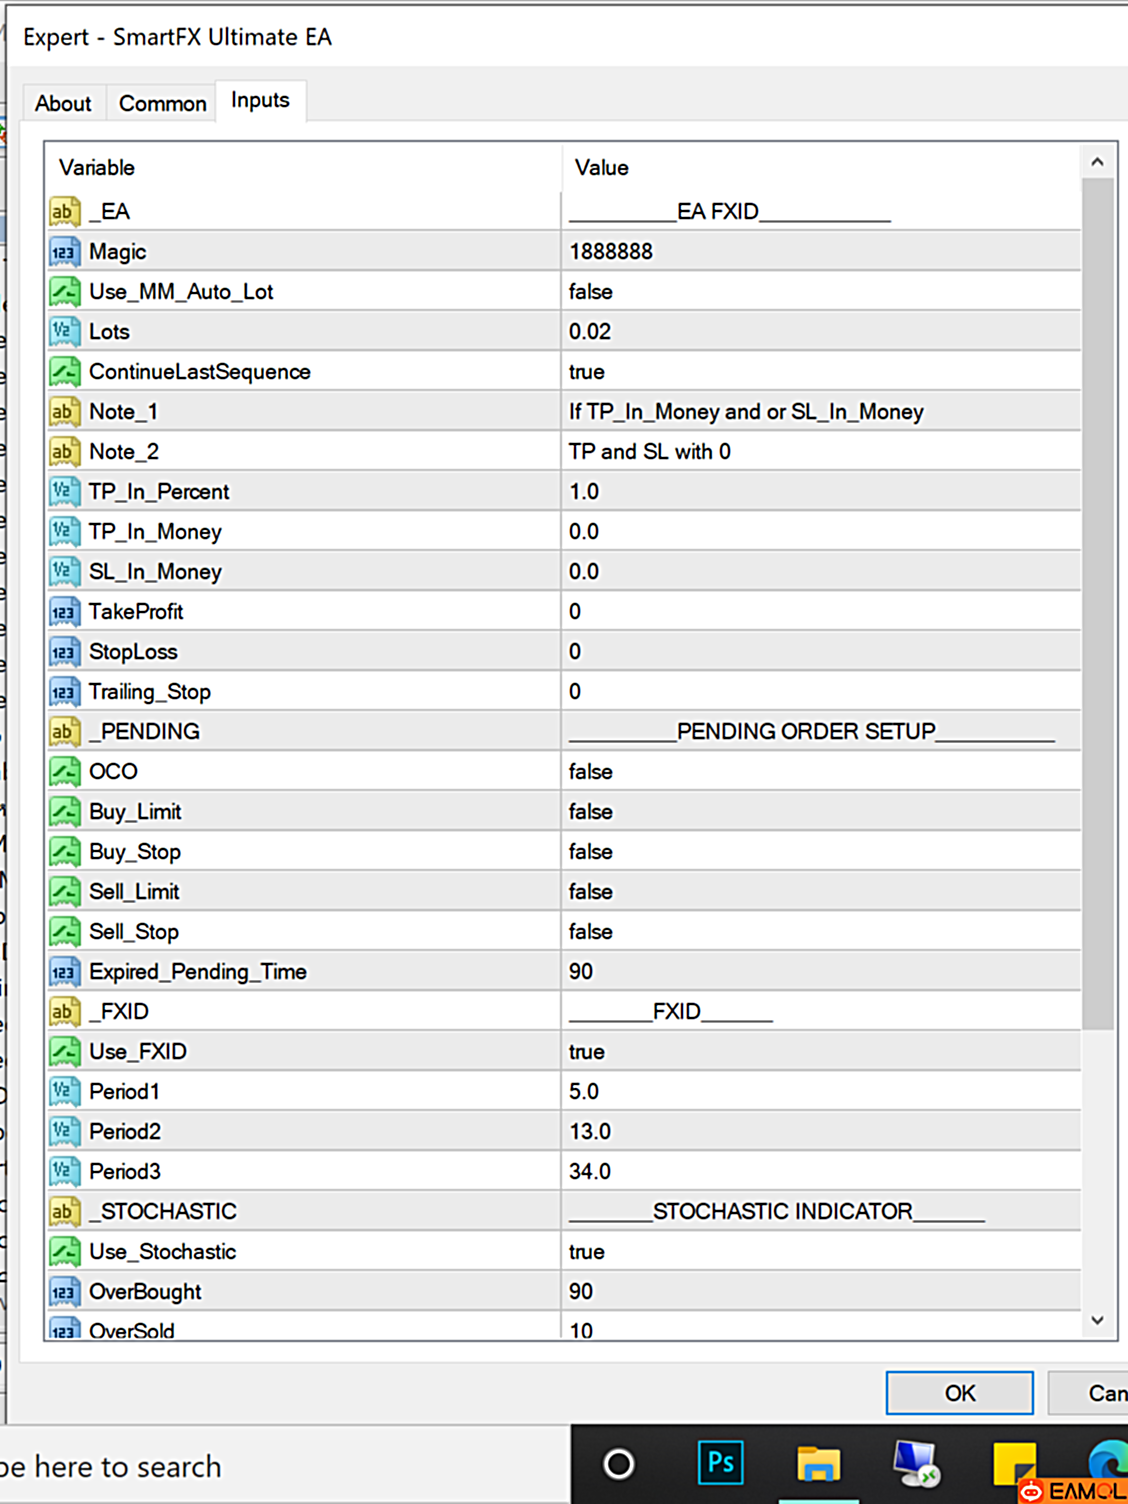Viewport: 1128px width, 1504px height.
Task: Select the Use_FXID true value
Action: coord(587,1051)
